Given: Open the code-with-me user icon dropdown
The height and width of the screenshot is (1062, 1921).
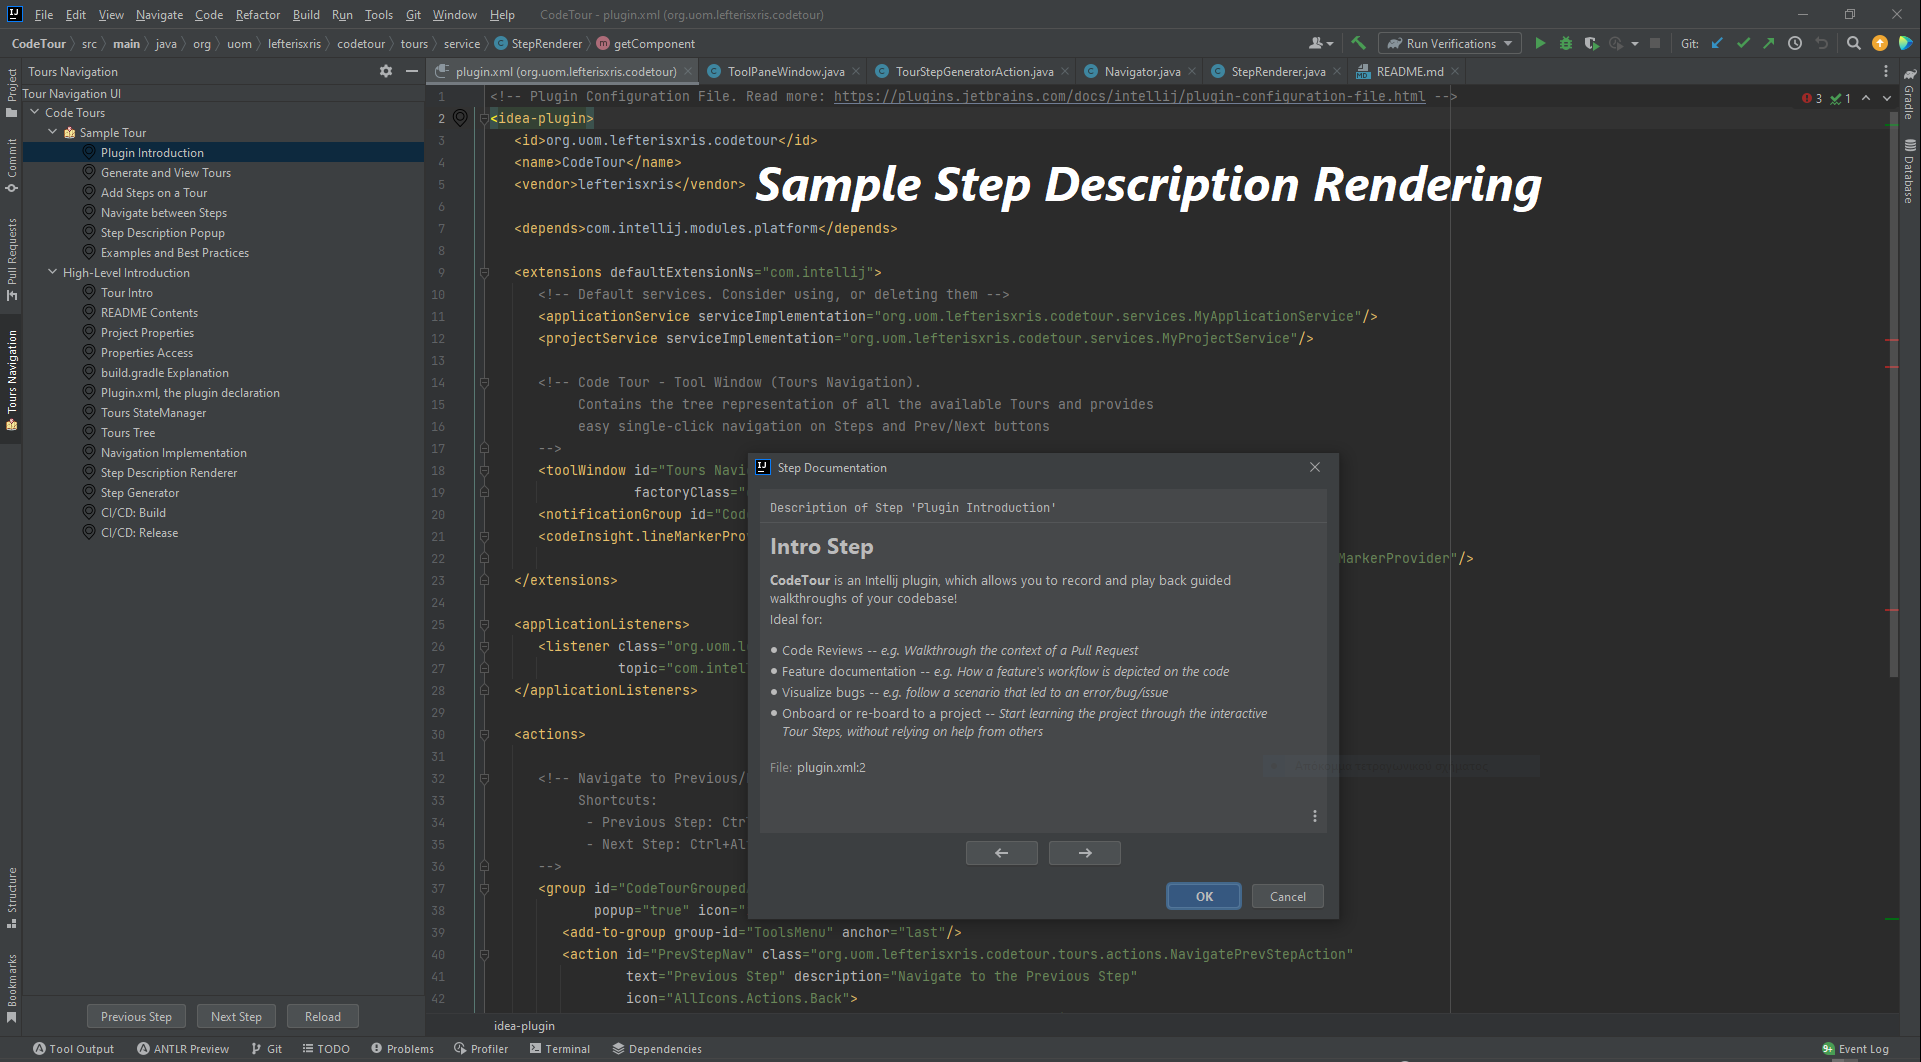Looking at the screenshot, I should coord(1321,43).
